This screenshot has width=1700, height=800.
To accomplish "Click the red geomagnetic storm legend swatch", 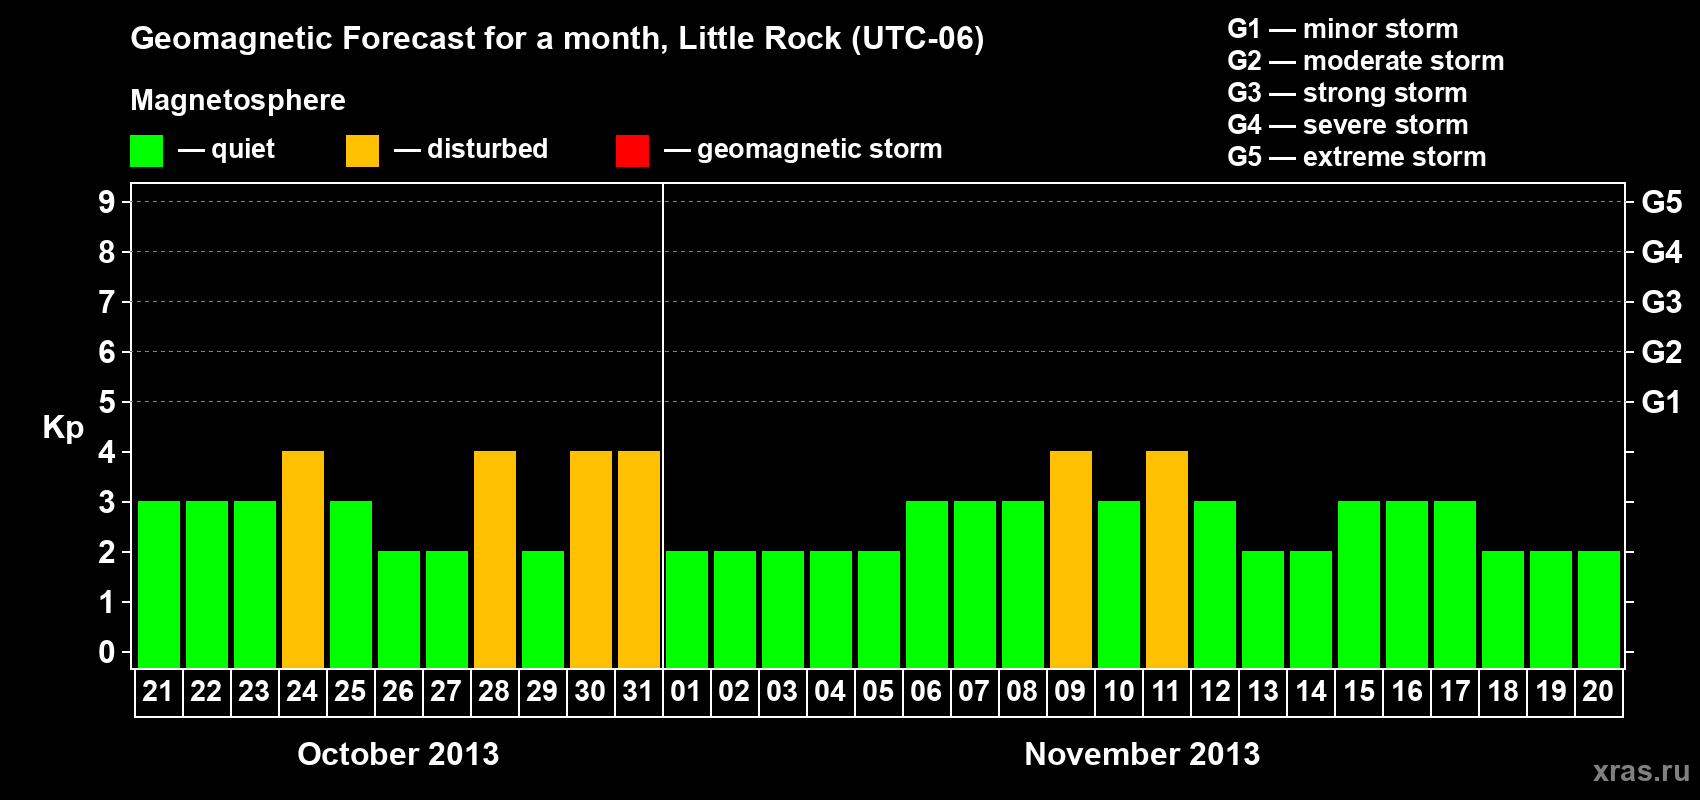I will [x=632, y=151].
